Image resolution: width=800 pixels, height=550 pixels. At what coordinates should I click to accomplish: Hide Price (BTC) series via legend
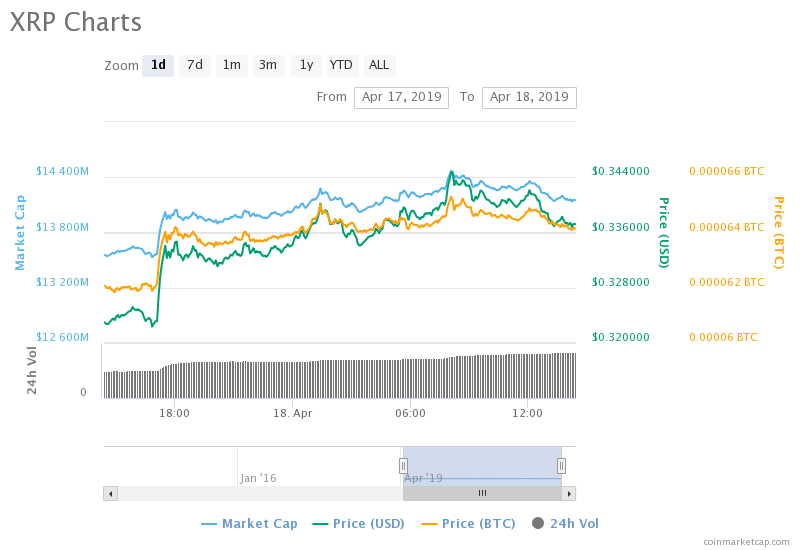(x=470, y=524)
